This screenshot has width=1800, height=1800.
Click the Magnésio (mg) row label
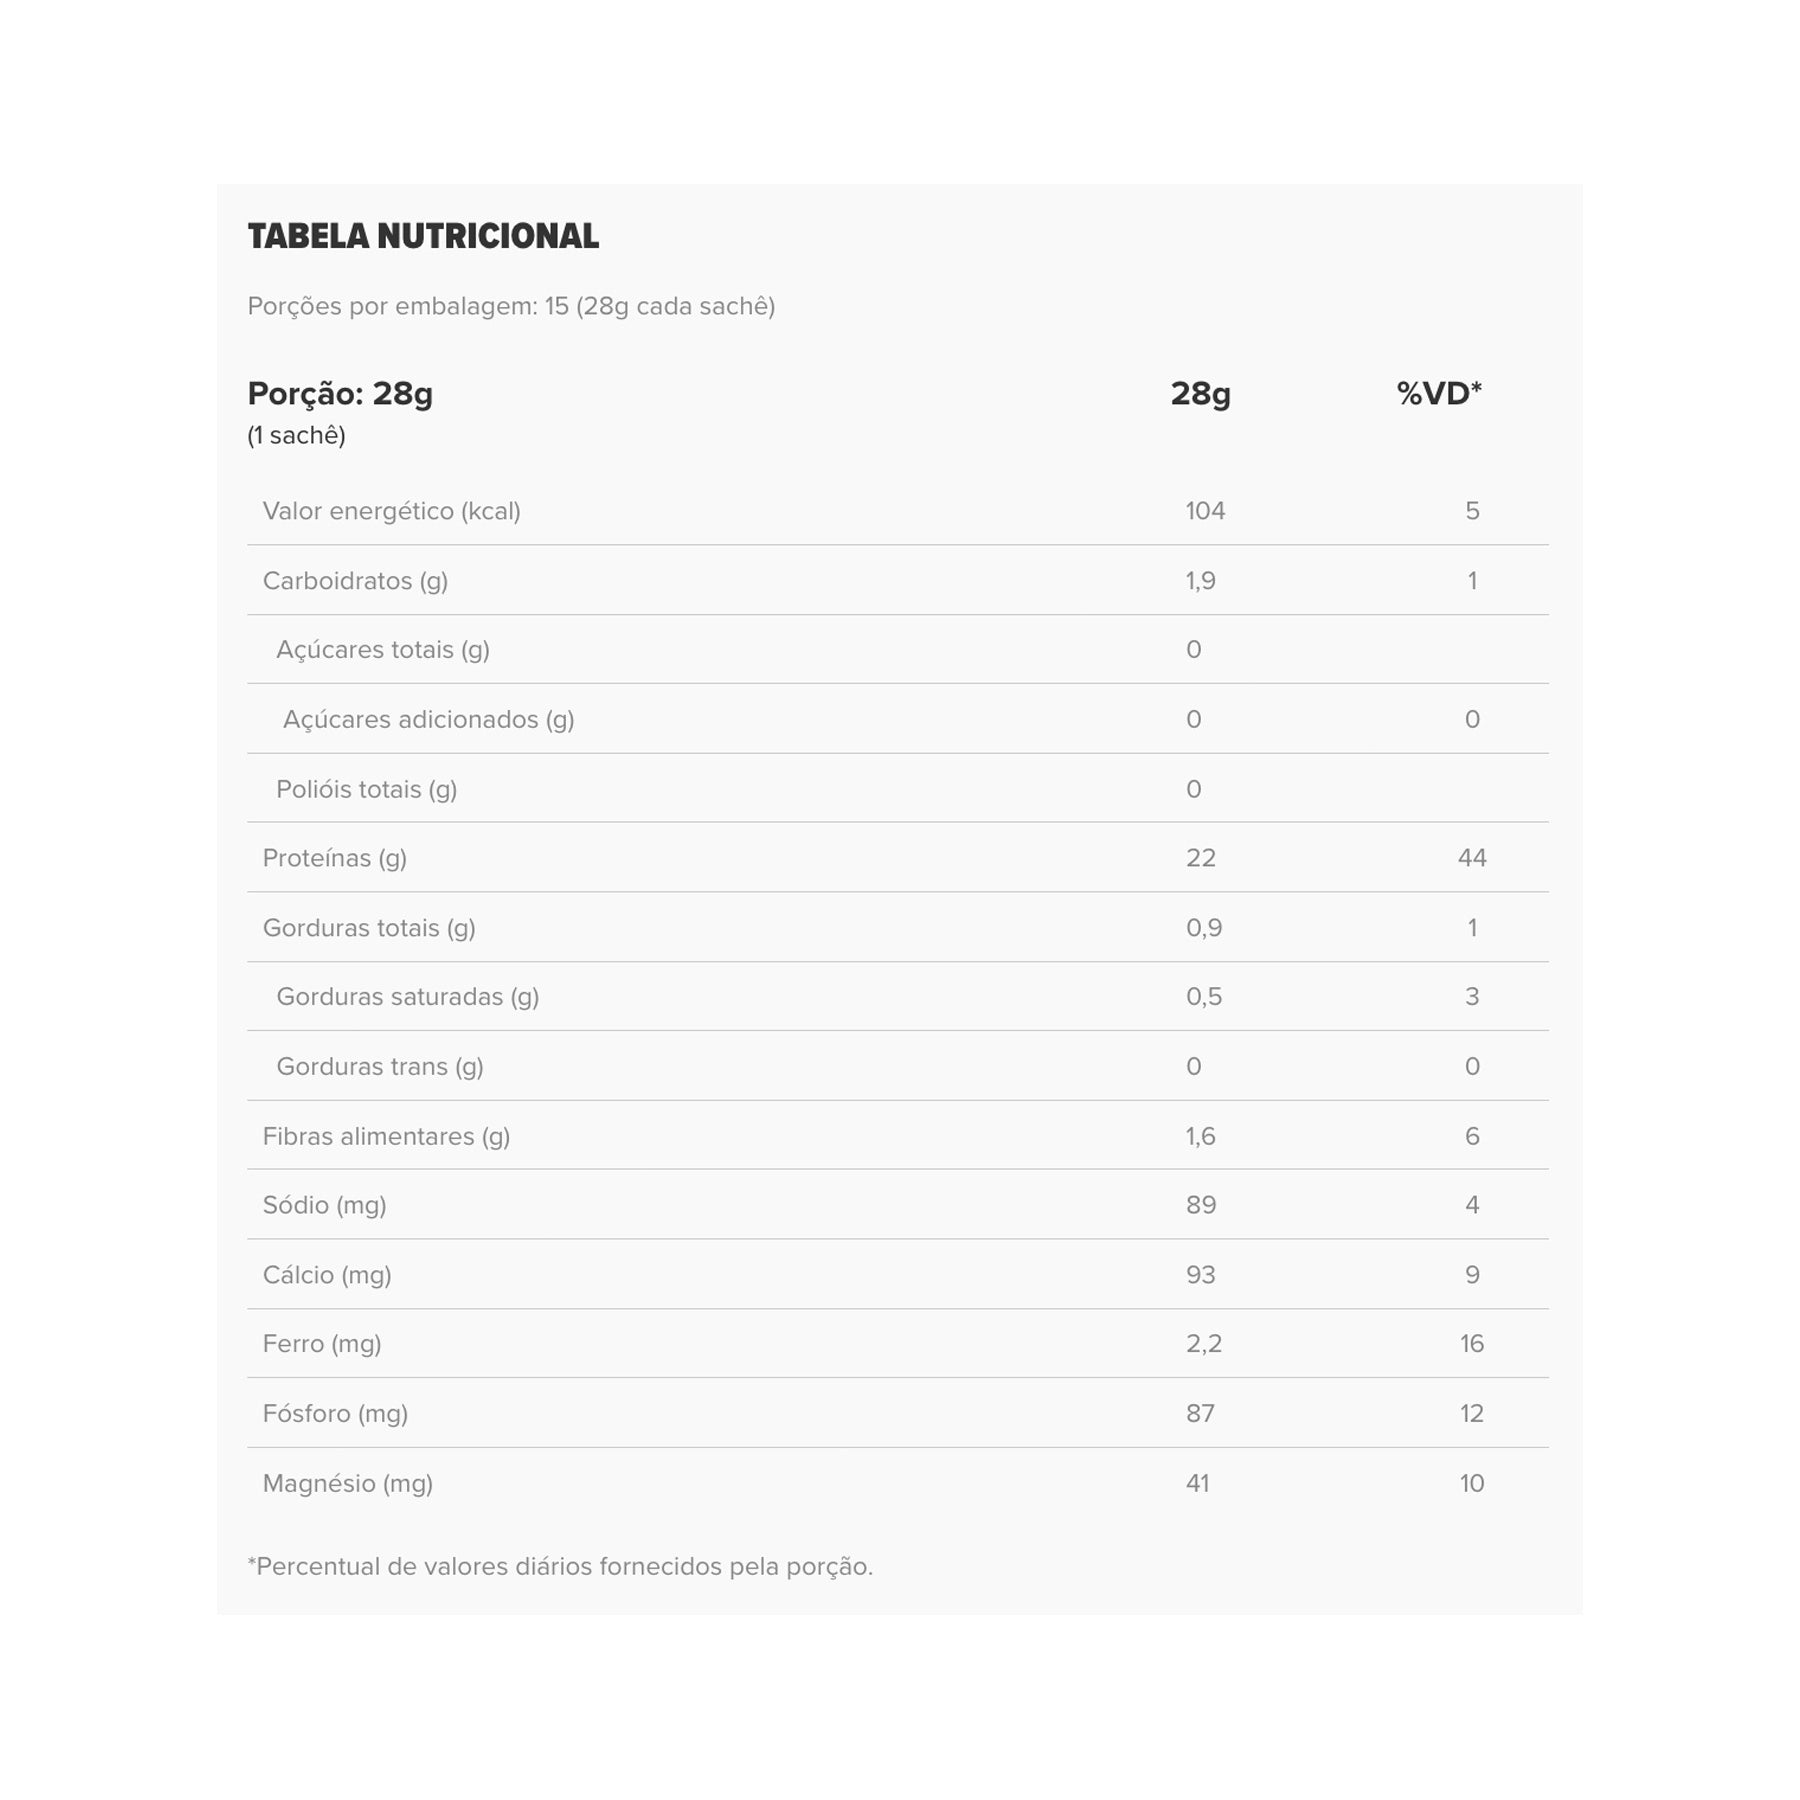click(347, 1483)
